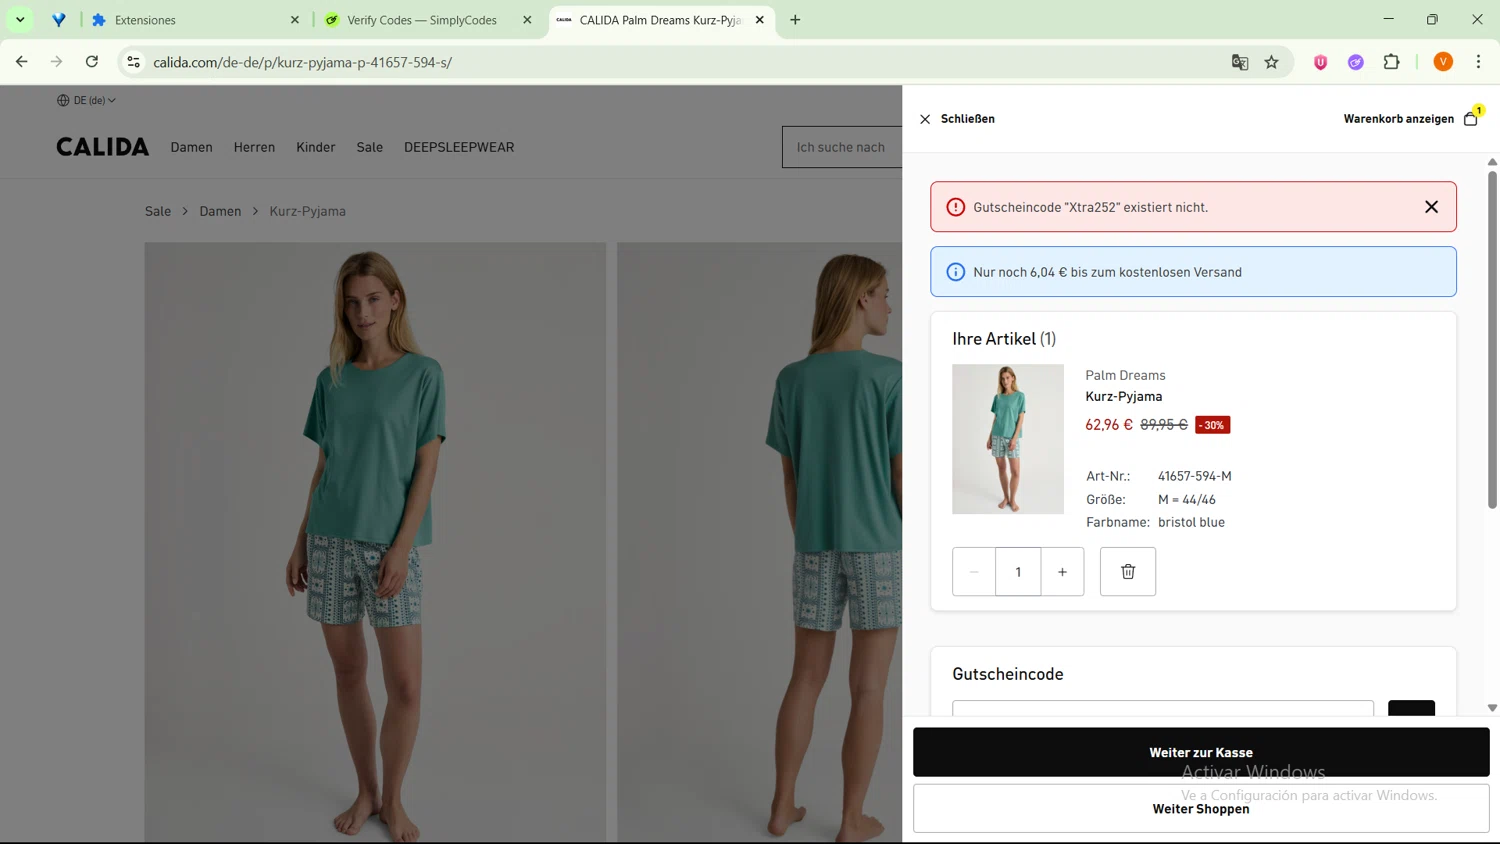1500x844 pixels.
Task: Open the orange V profile avatar
Action: point(1443,62)
